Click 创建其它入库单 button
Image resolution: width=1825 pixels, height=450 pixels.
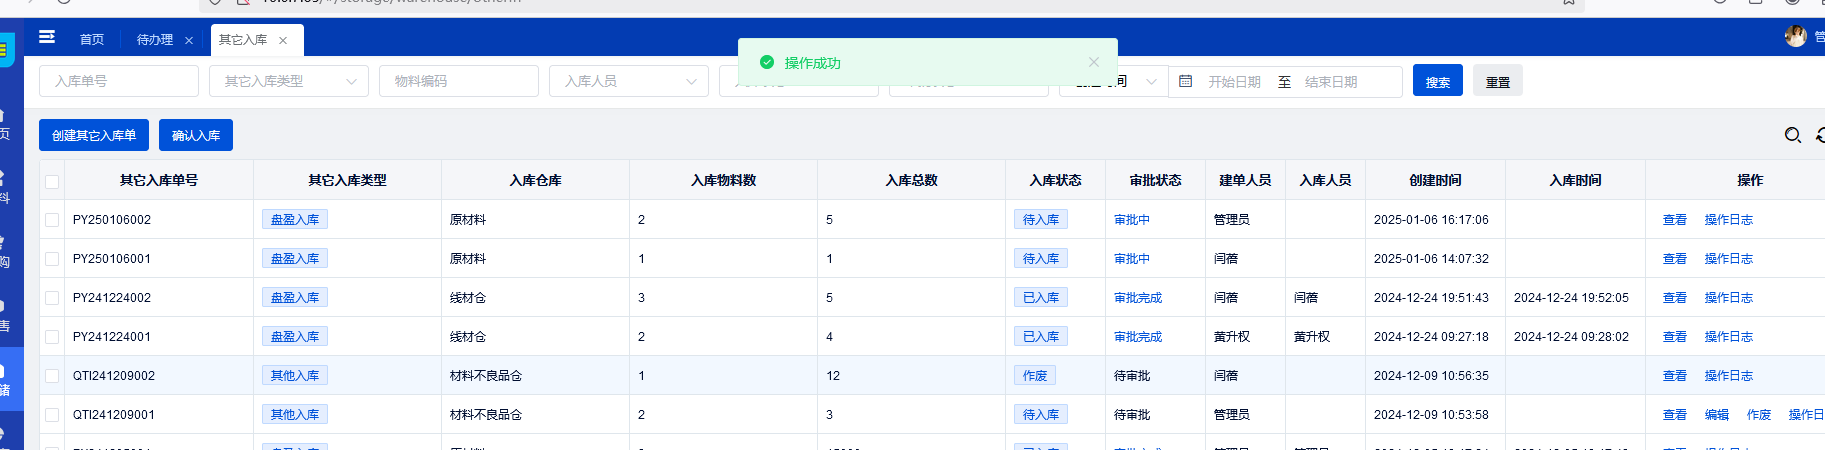point(94,135)
